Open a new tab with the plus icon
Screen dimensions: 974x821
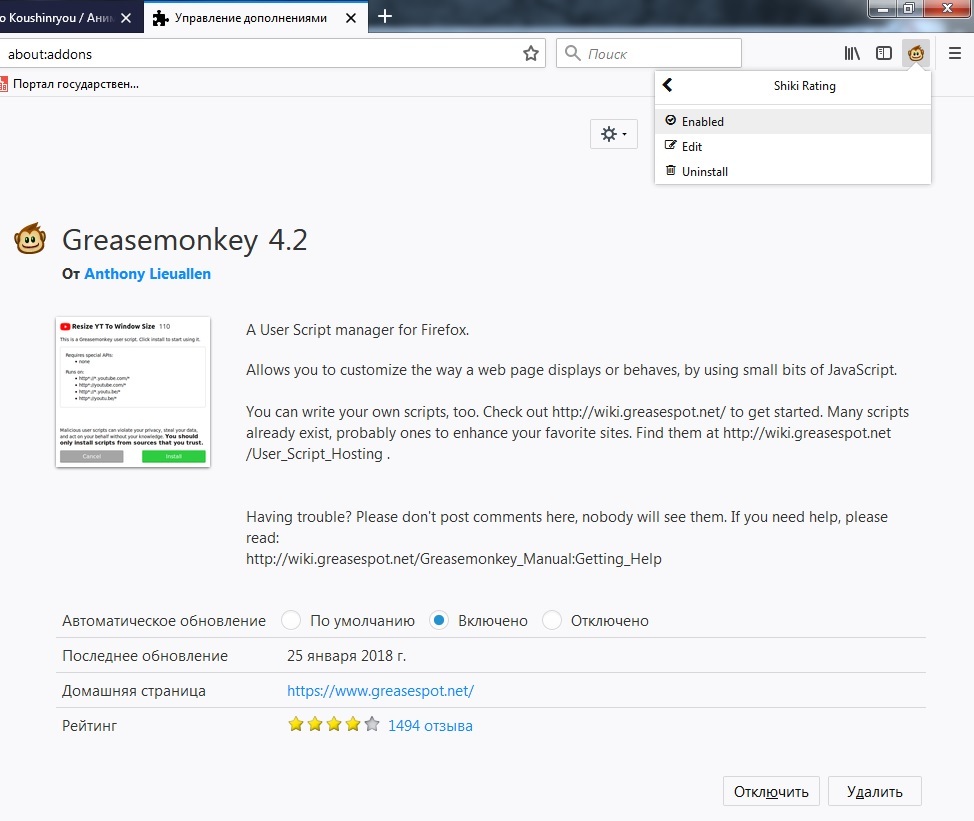point(385,16)
